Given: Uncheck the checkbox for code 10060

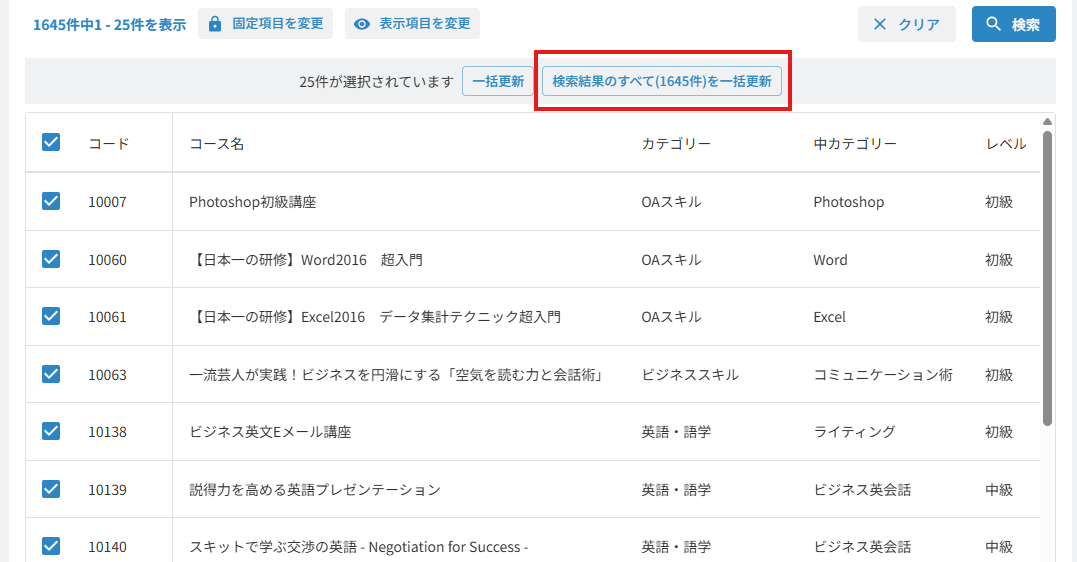Looking at the screenshot, I should pyautogui.click(x=51, y=258).
